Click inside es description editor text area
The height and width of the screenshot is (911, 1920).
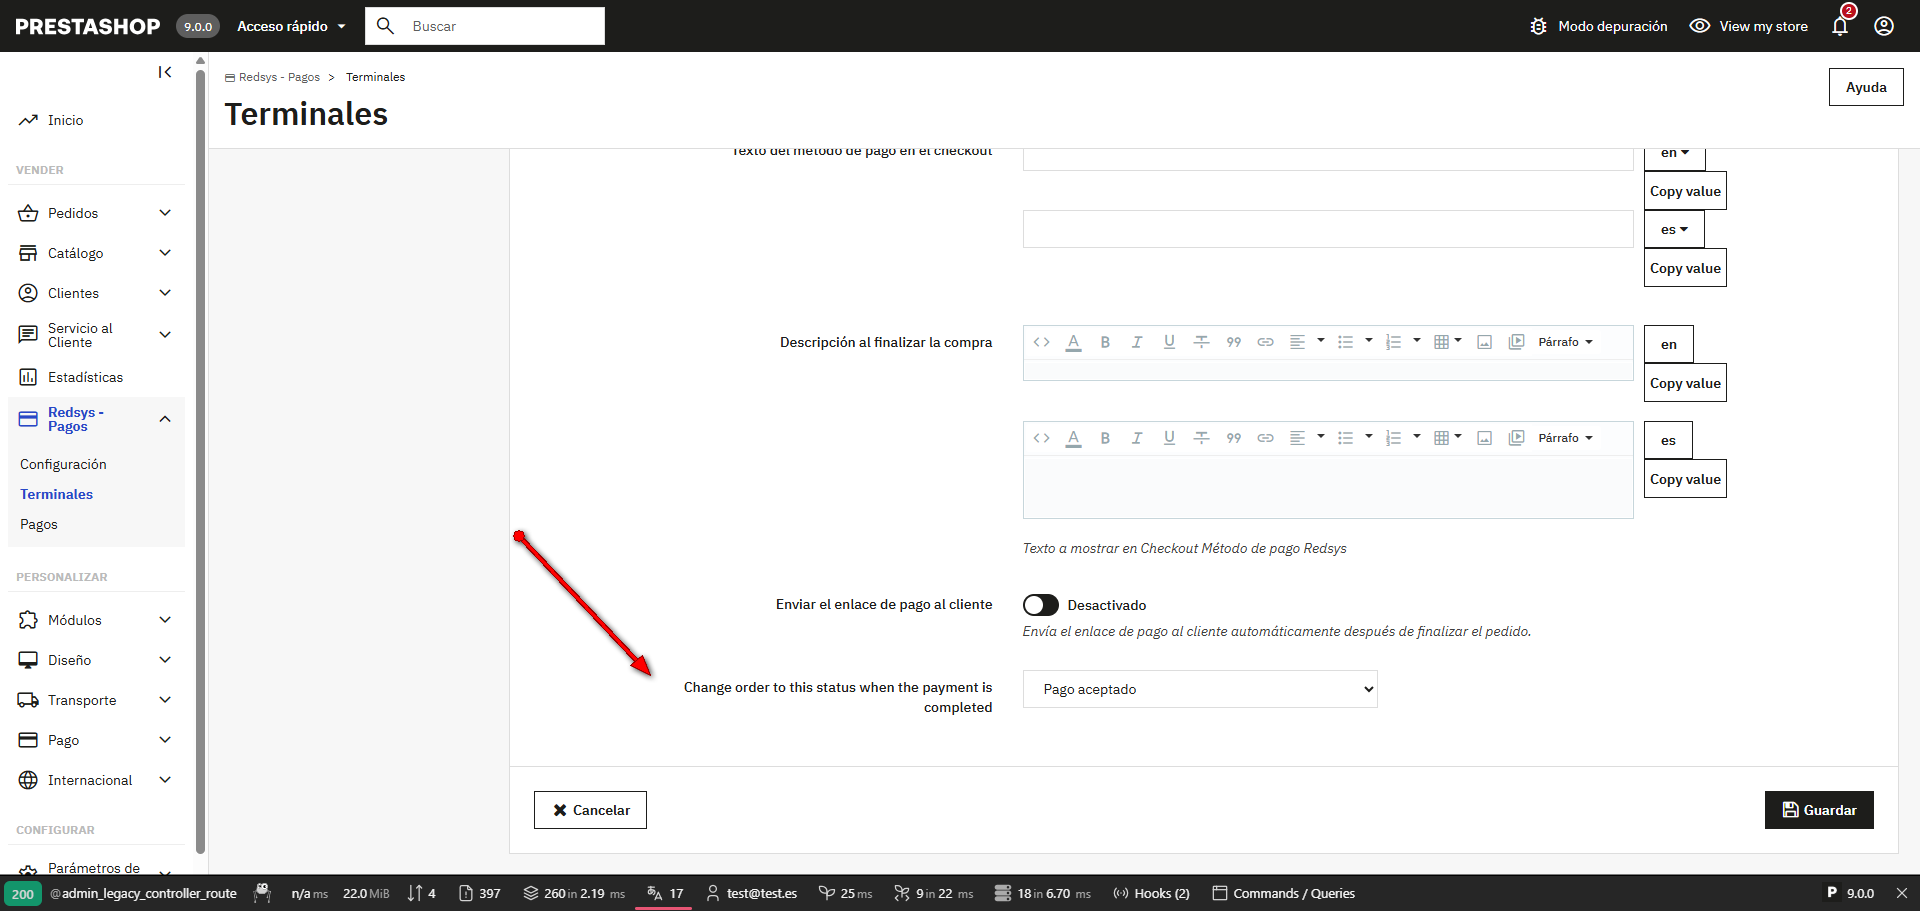click(1328, 487)
